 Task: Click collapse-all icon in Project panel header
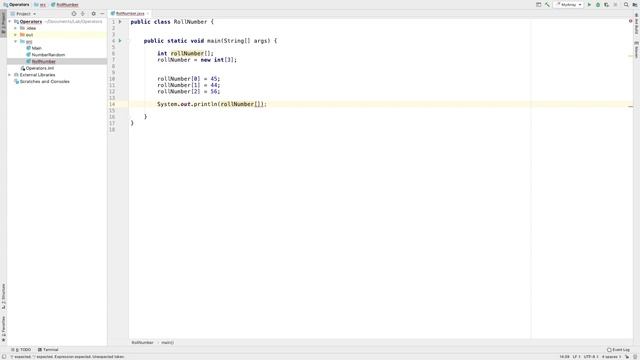(83, 13)
